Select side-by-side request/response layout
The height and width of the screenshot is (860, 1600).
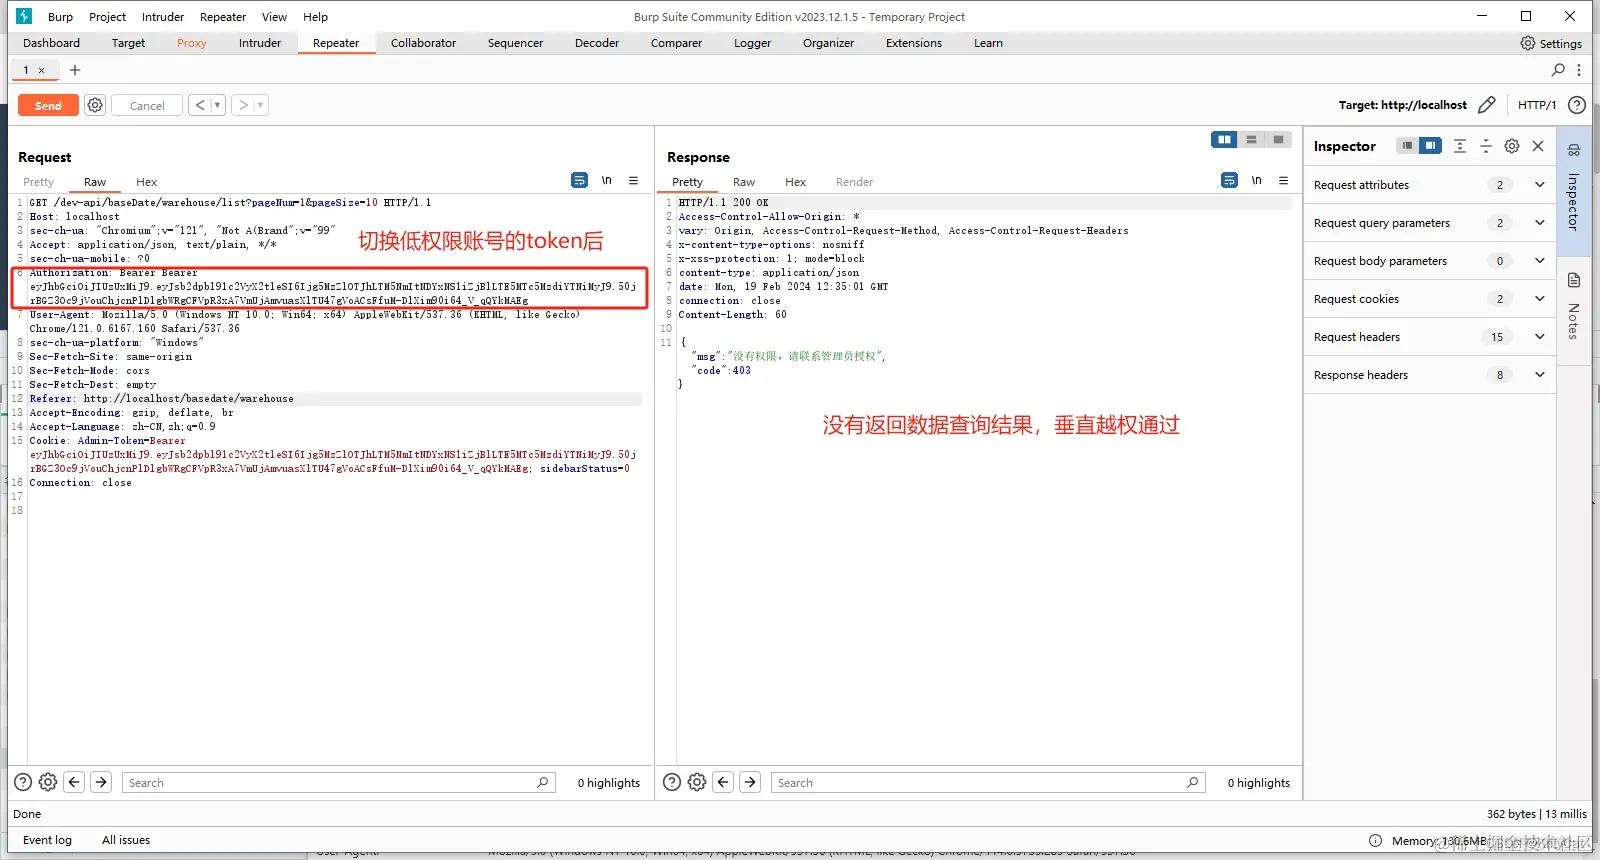(1224, 140)
